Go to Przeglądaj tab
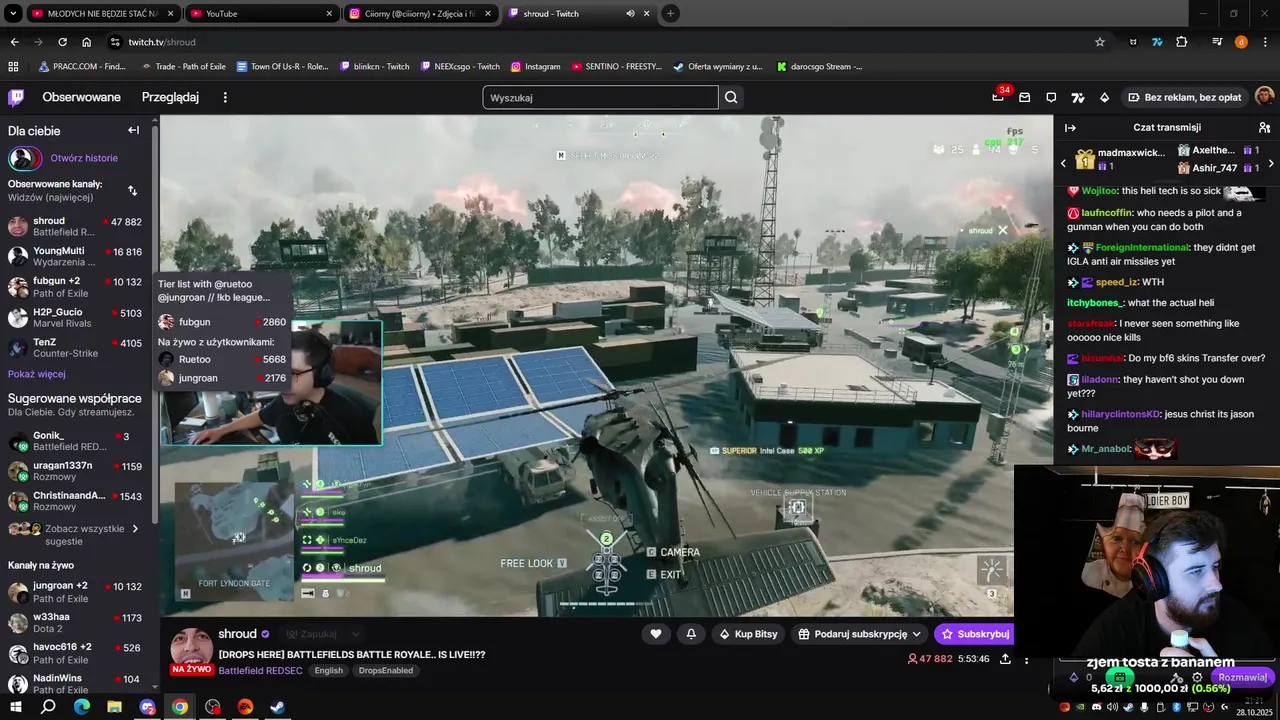The image size is (1280, 720). click(x=170, y=97)
